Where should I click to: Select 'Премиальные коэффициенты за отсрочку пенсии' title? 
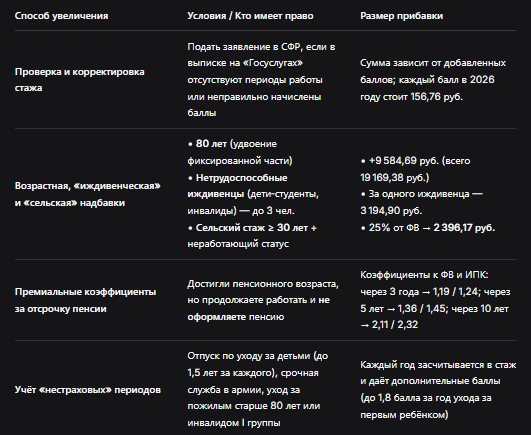point(85,300)
